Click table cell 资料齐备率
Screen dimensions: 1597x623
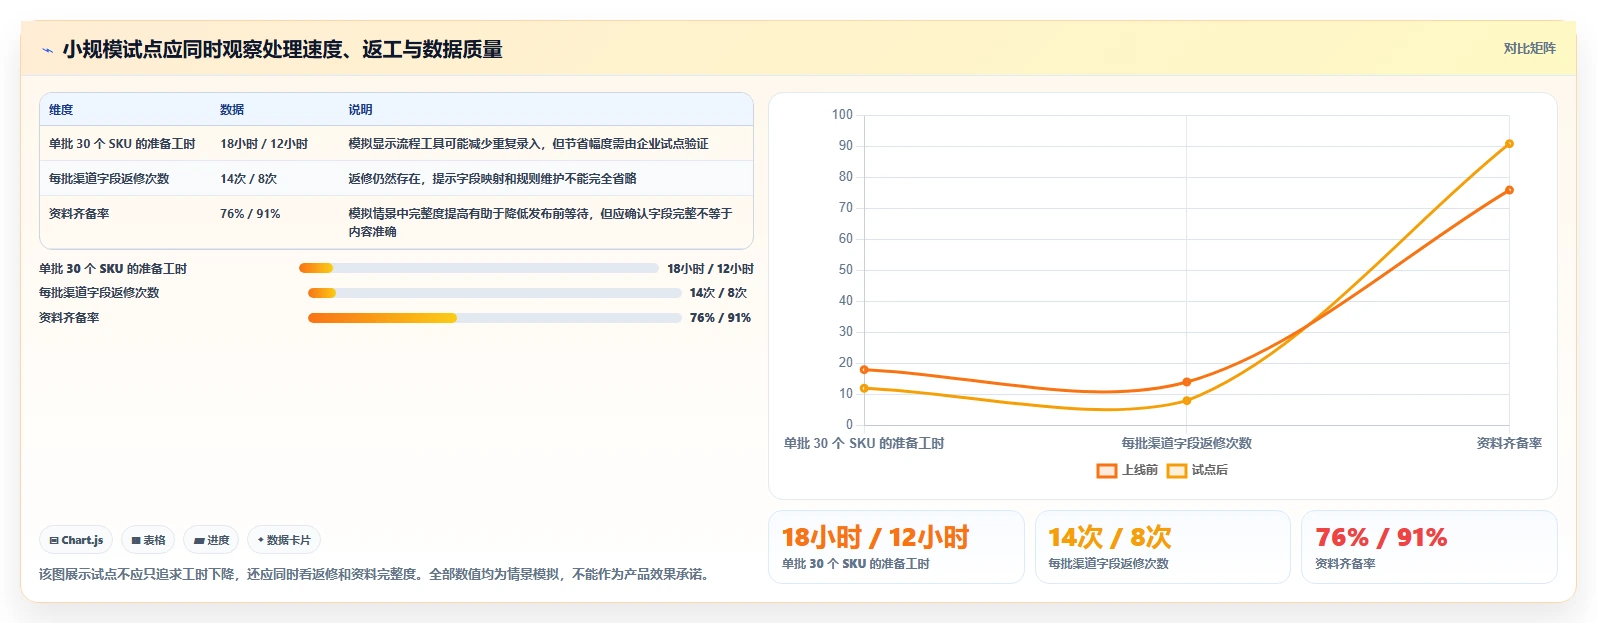click(x=79, y=214)
